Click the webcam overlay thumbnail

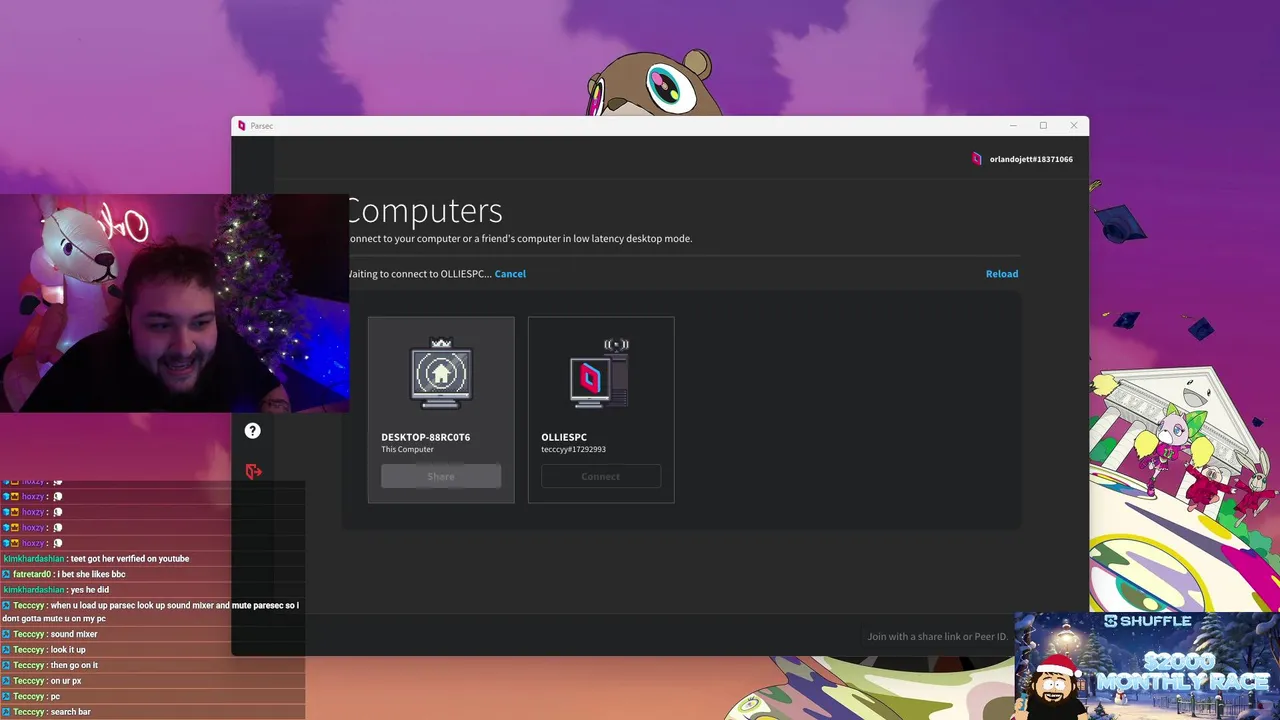point(175,304)
